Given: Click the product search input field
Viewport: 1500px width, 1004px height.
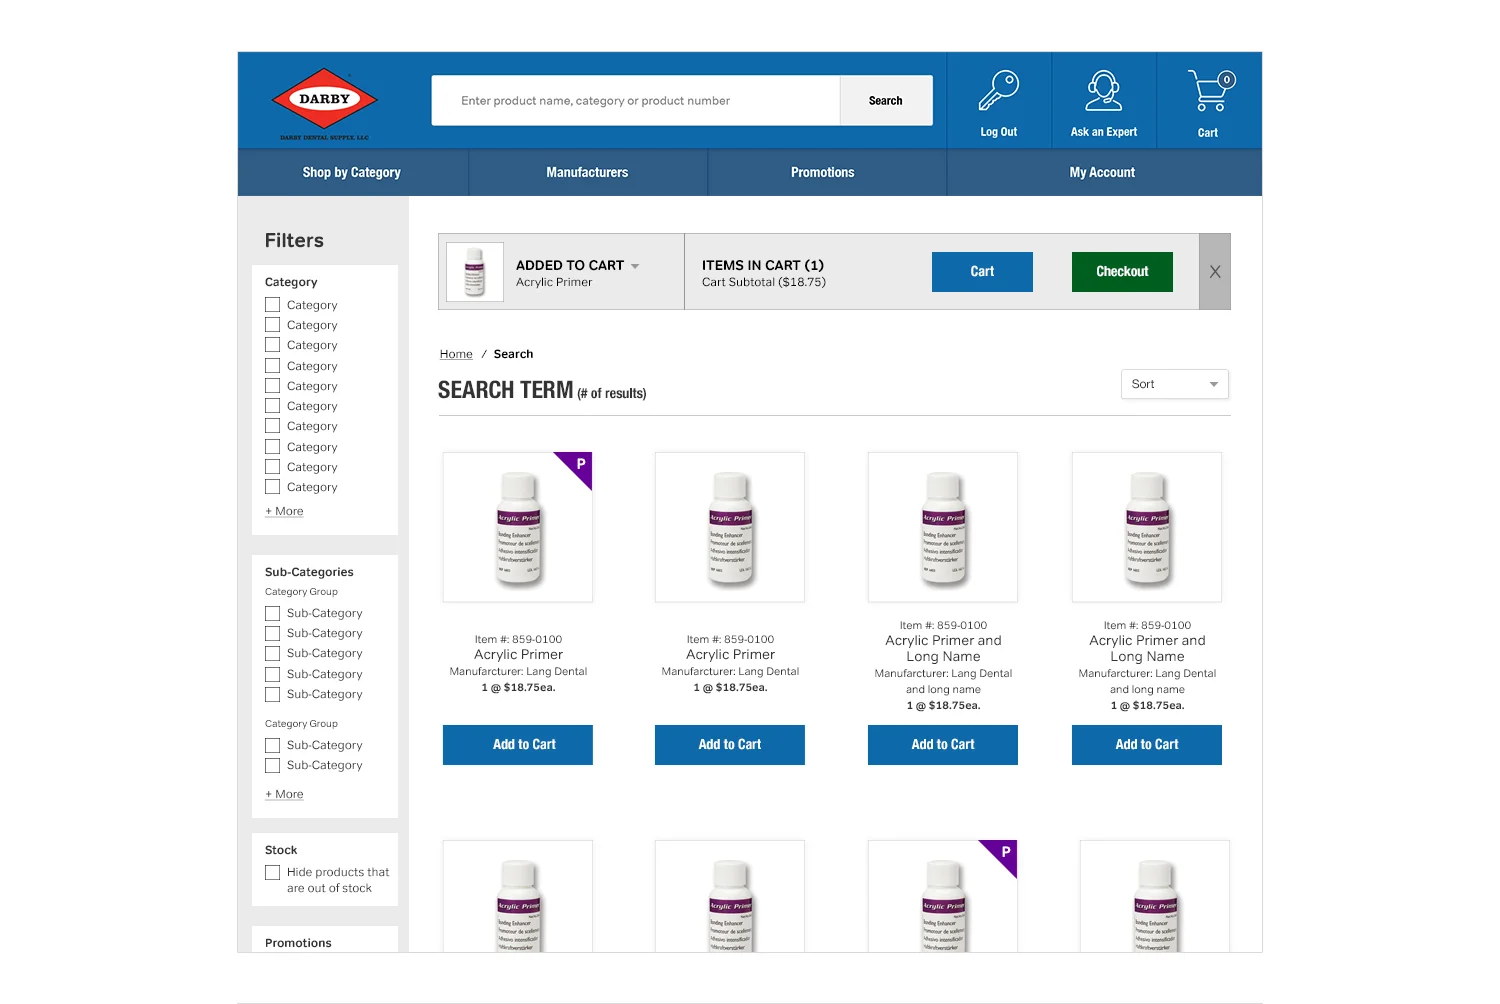Looking at the screenshot, I should click(x=636, y=100).
